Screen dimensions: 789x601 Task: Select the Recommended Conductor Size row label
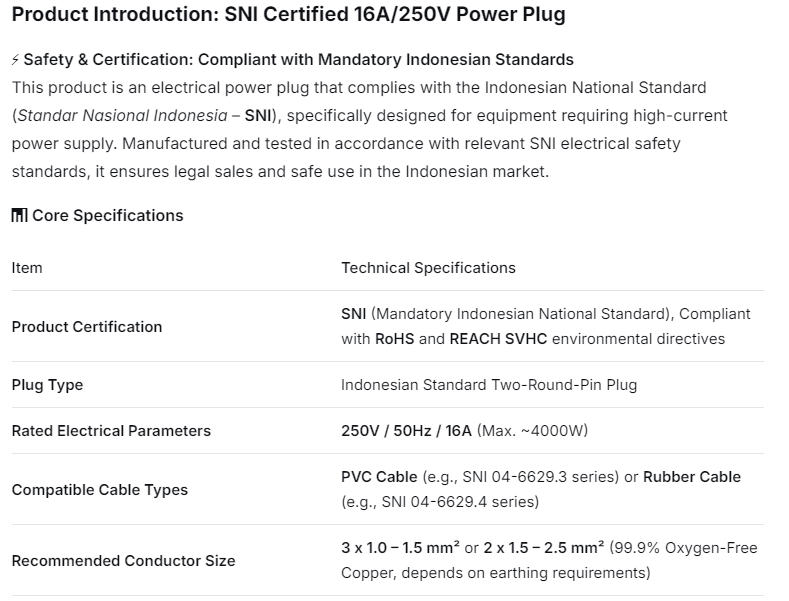click(x=123, y=561)
